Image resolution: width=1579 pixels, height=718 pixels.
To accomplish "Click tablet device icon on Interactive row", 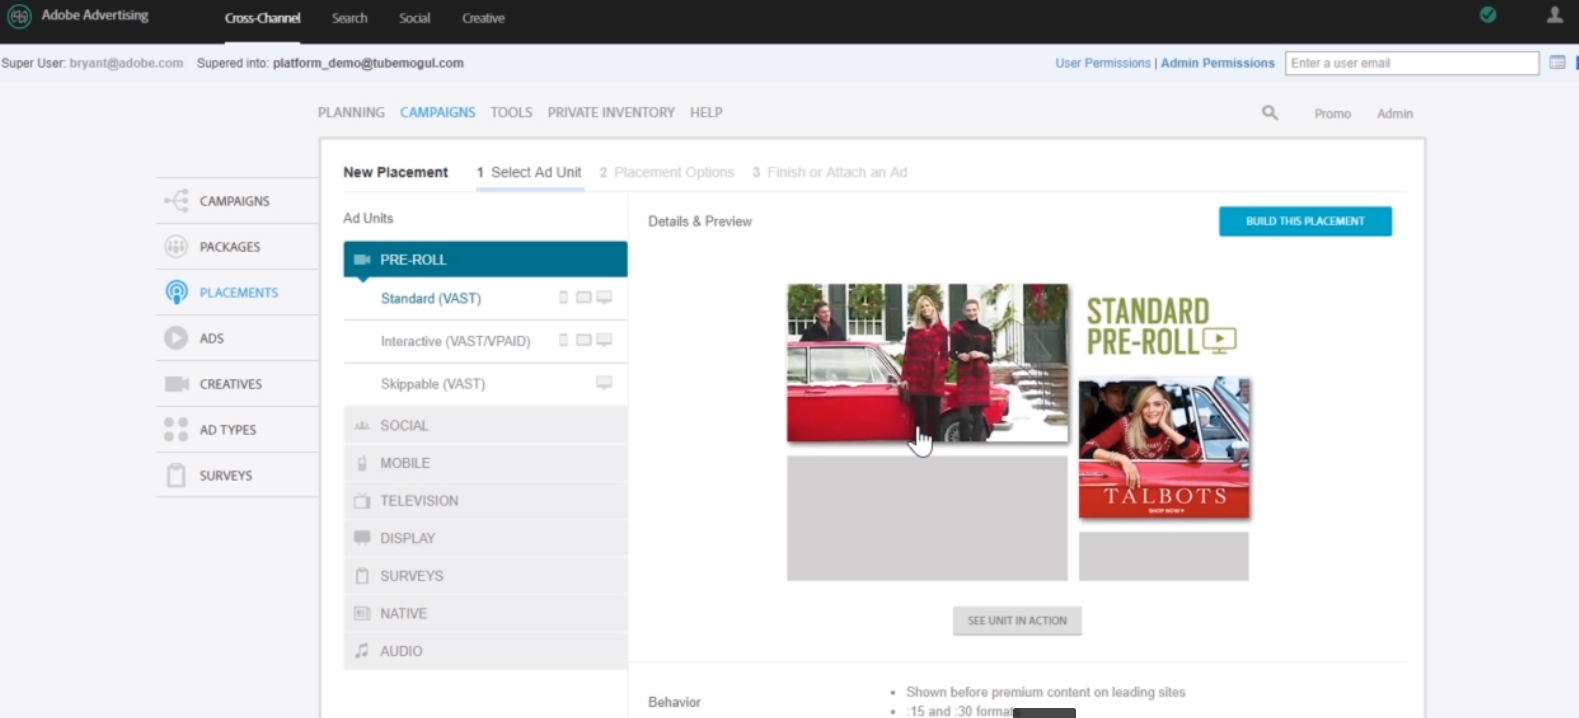I will coord(584,340).
